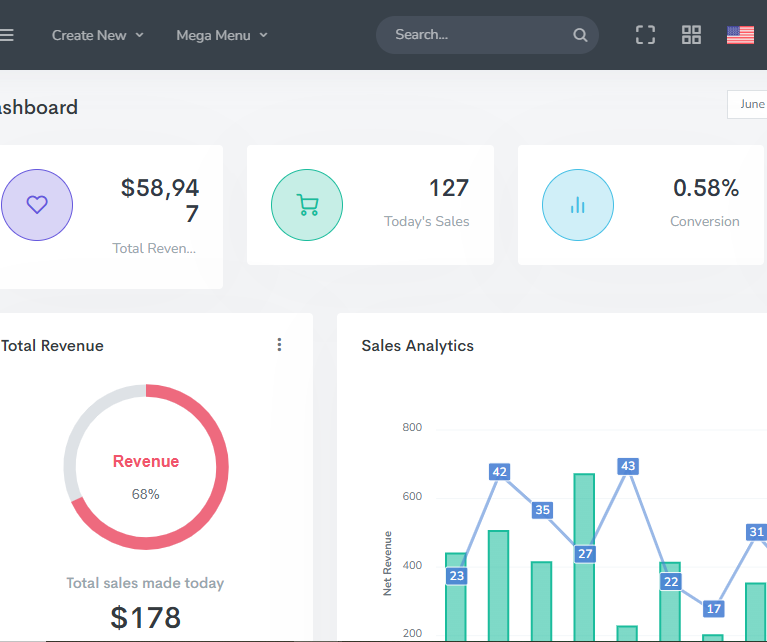
Task: Click the bar chart Conversion icon
Action: 578,205
